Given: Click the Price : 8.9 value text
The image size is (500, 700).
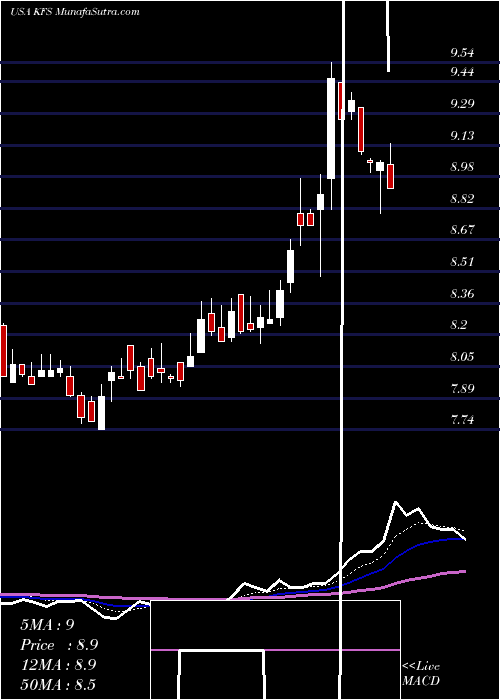Looking at the screenshot, I should coord(59,645).
